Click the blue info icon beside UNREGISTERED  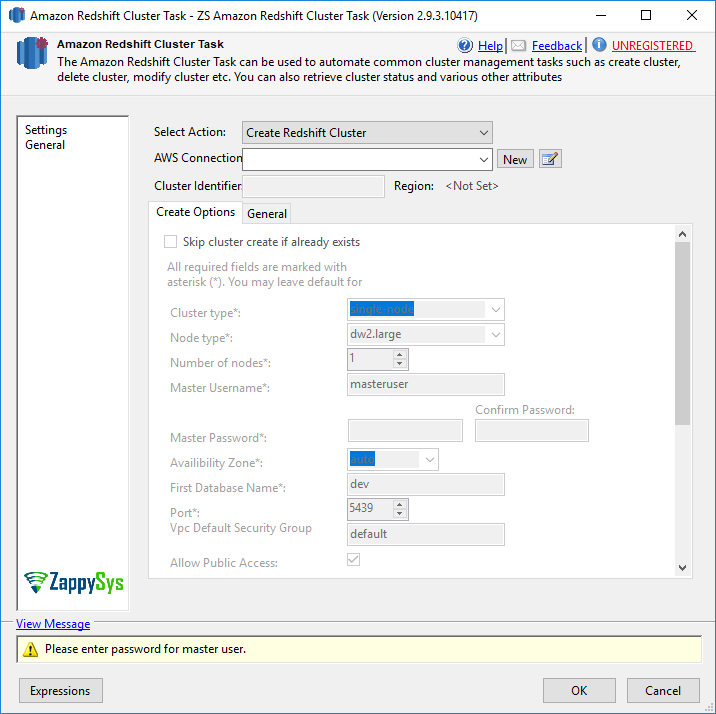(x=599, y=44)
